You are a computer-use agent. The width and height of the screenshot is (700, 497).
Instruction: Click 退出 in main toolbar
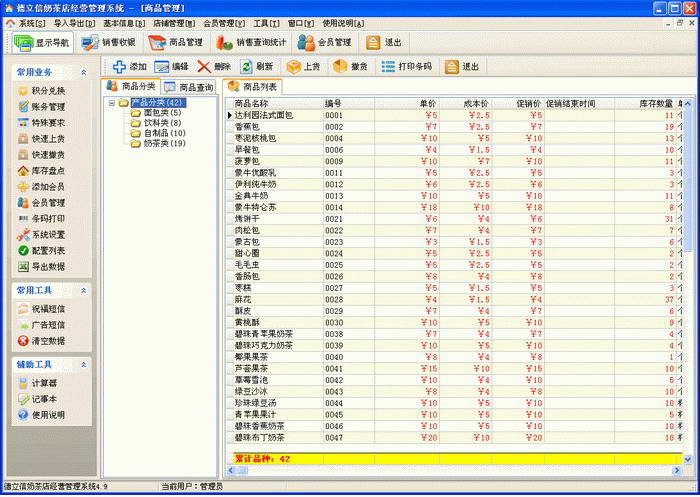tap(383, 43)
